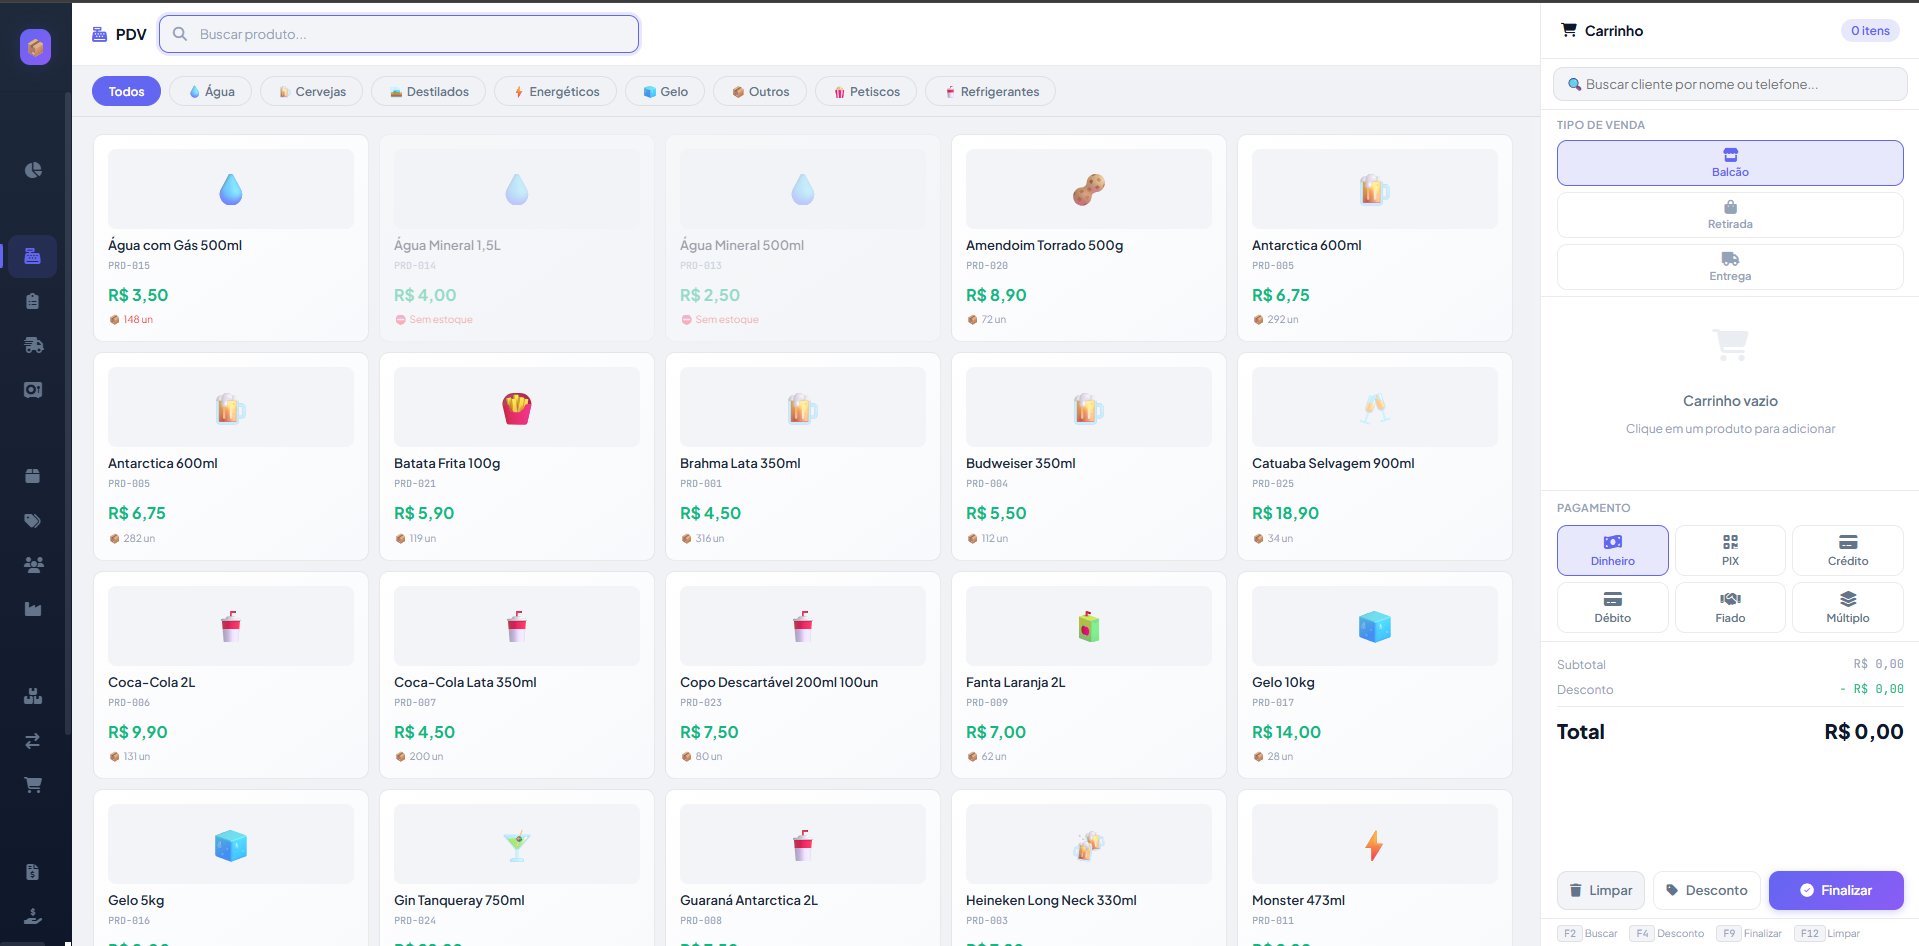Screen dimensions: 1919x946
Task: Click the F9 Finalizar shortcut hint
Action: [x=1749, y=933]
